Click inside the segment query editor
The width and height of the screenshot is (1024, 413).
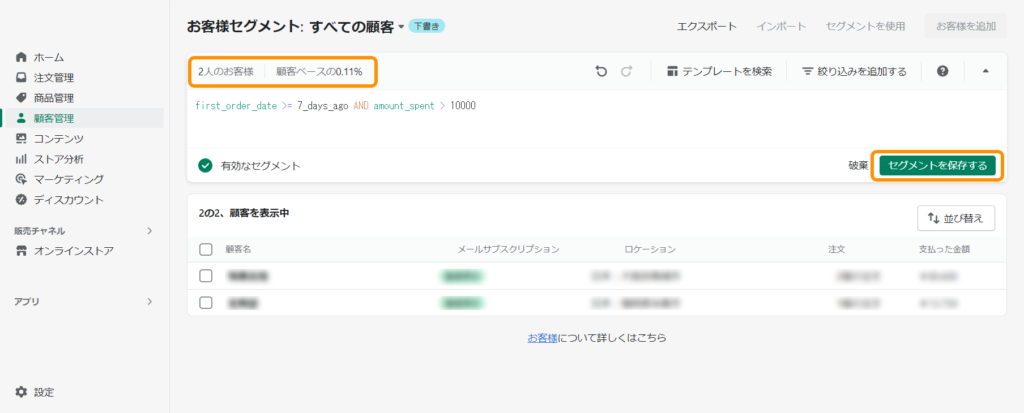590,120
